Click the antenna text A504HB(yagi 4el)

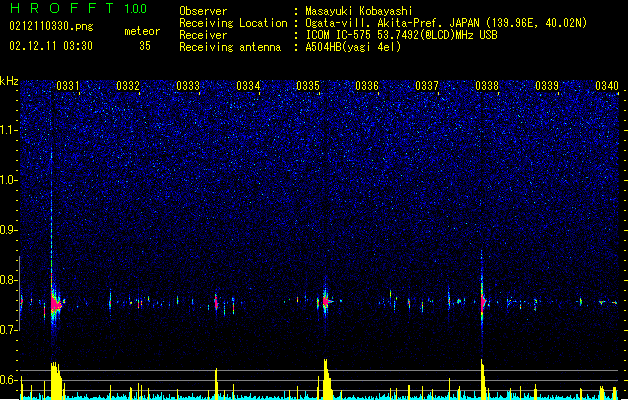tap(353, 47)
